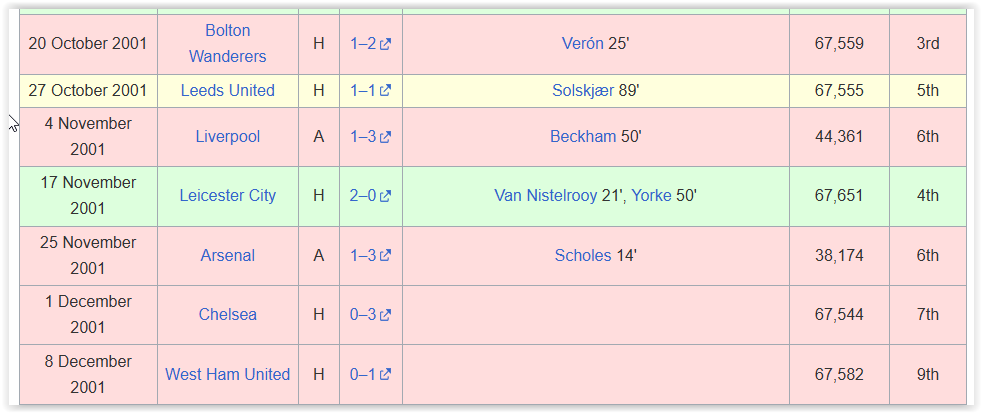Viewport: 982px width, 413px height.
Task: Open the Solskjær player link
Action: 583,90
